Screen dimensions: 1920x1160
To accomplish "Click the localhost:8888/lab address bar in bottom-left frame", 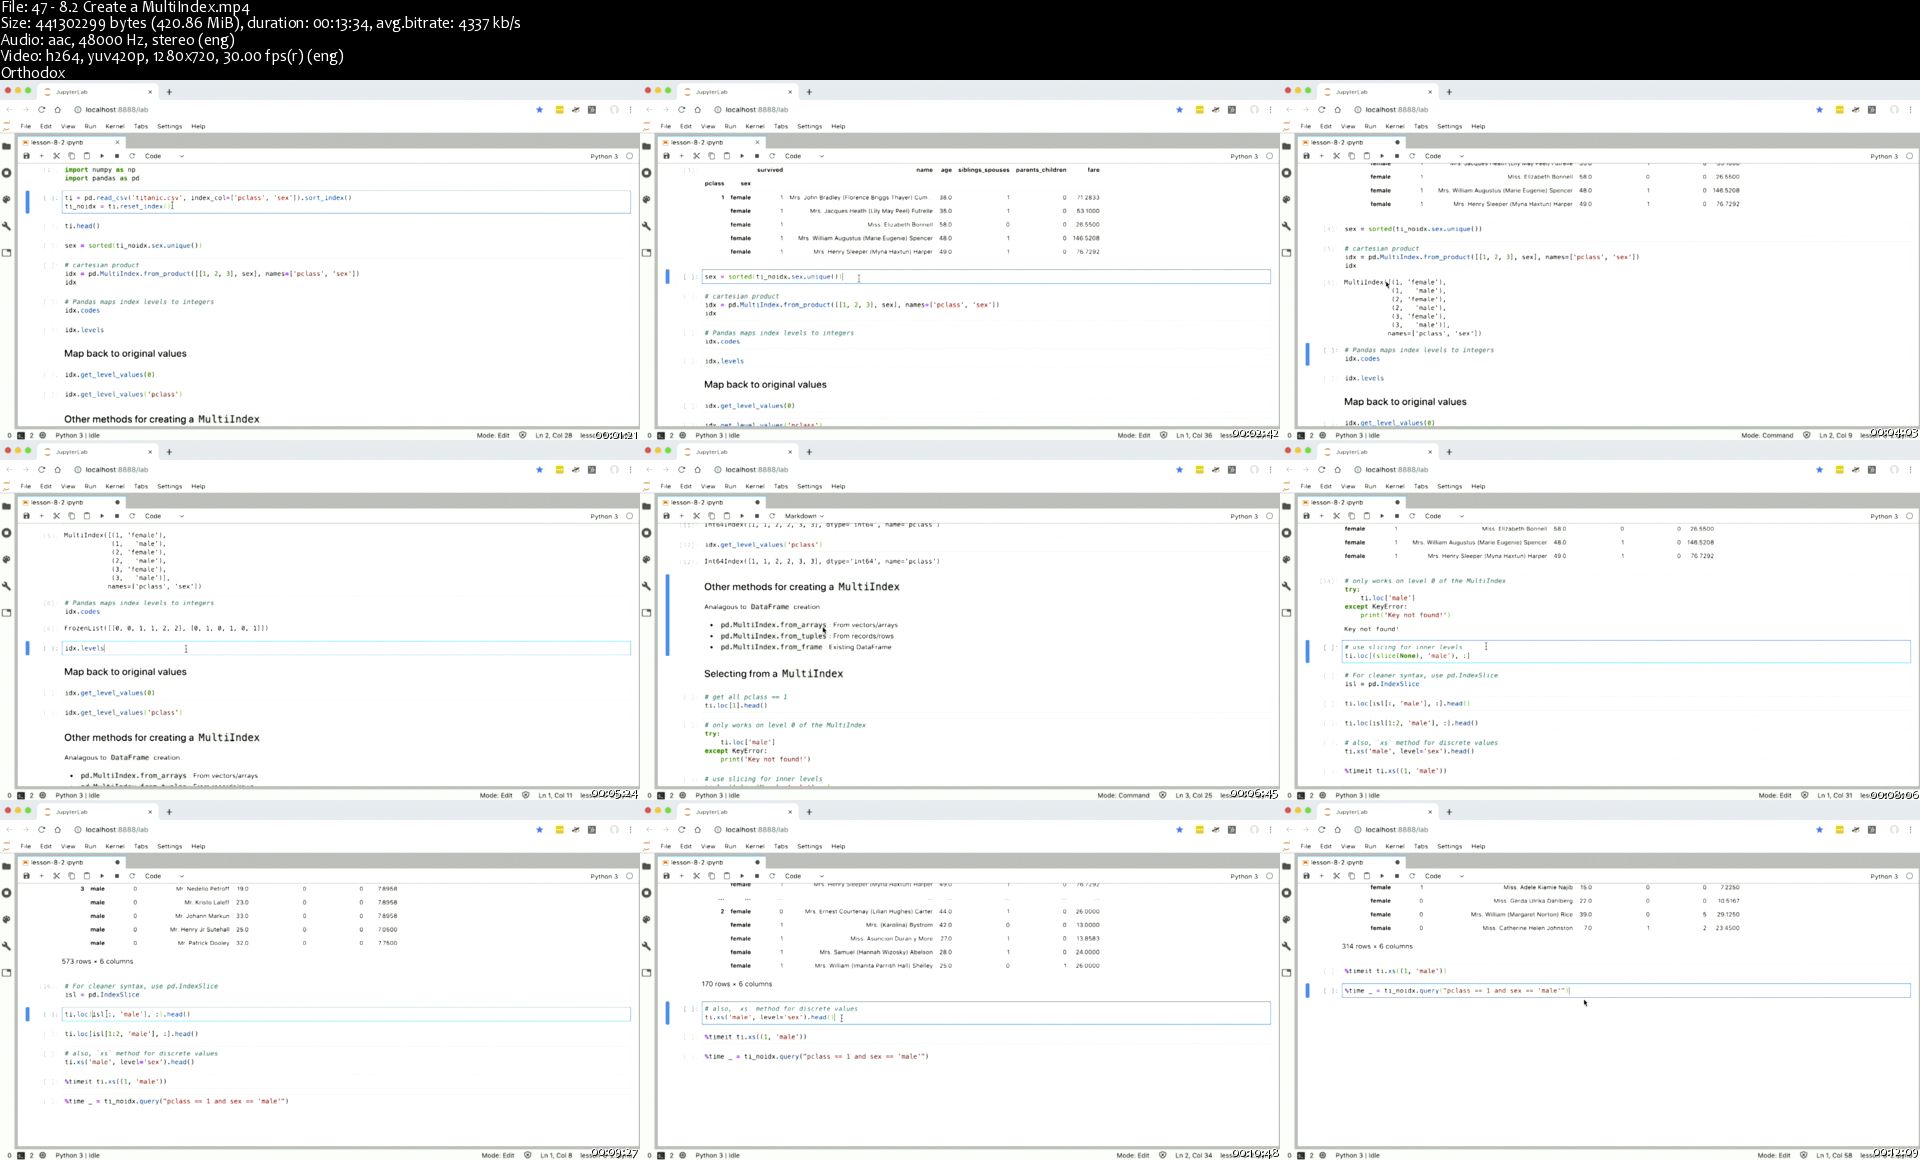I will [x=117, y=830].
